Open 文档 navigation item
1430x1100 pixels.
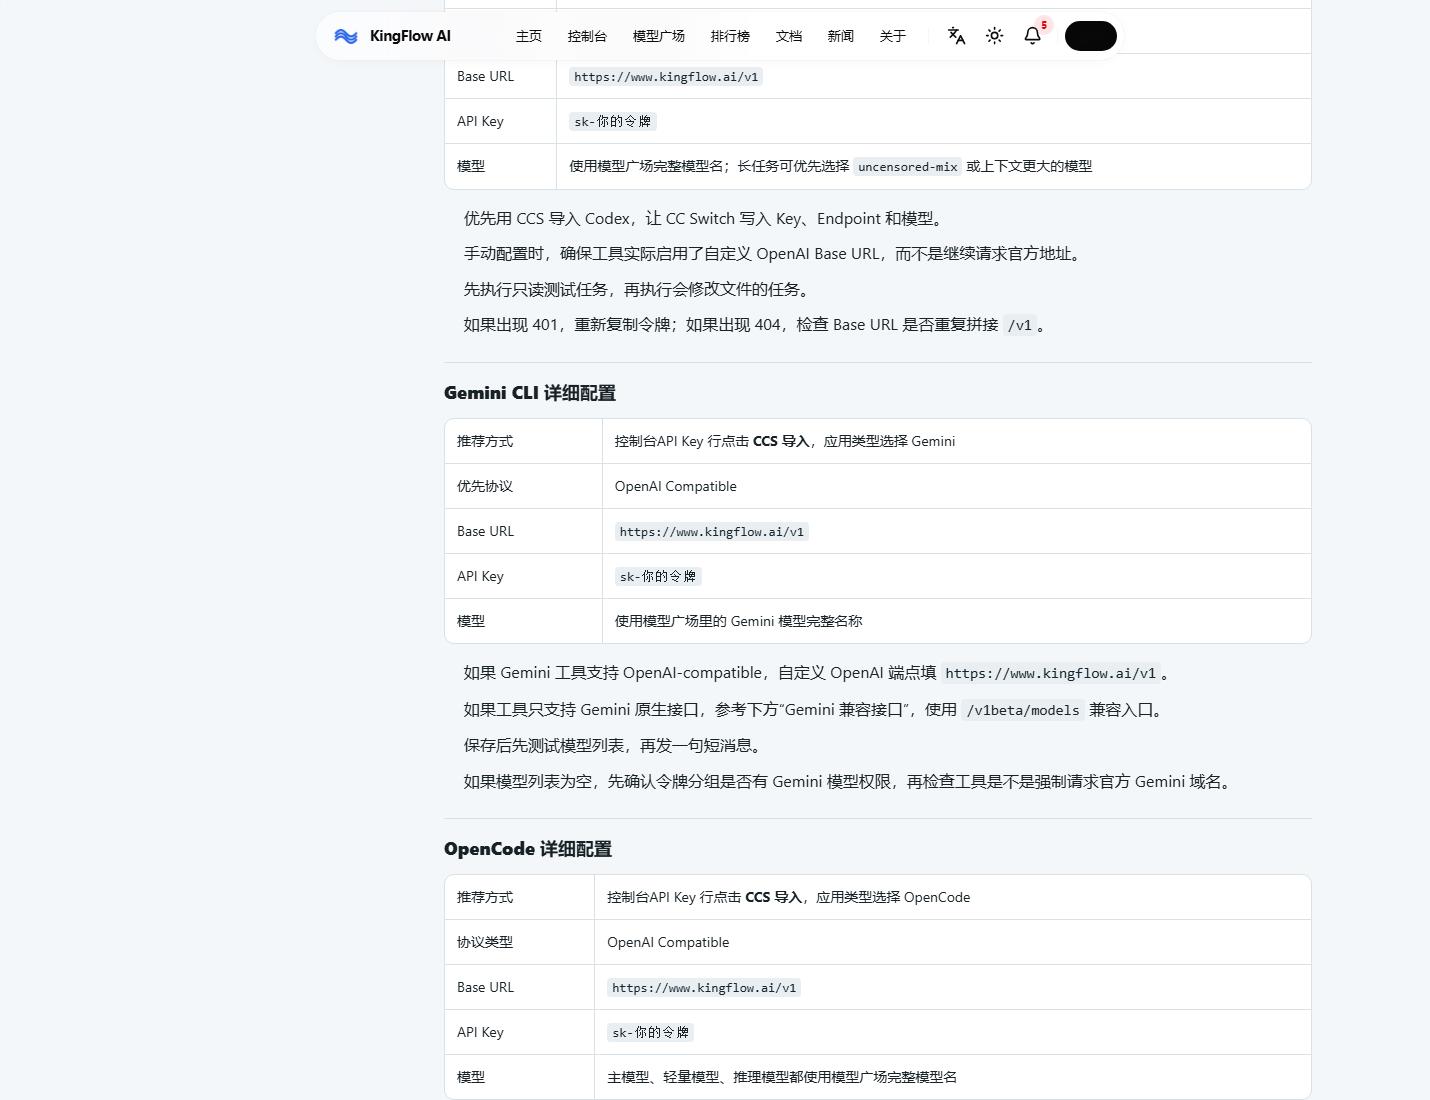[789, 36]
